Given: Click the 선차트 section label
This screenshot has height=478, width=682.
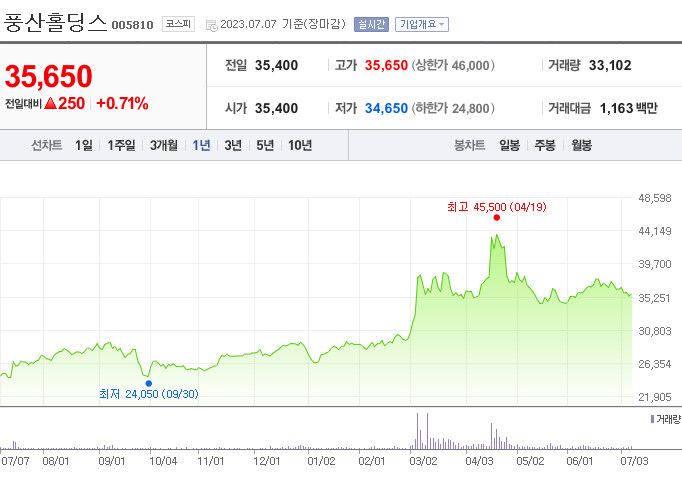Looking at the screenshot, I should pos(47,145).
